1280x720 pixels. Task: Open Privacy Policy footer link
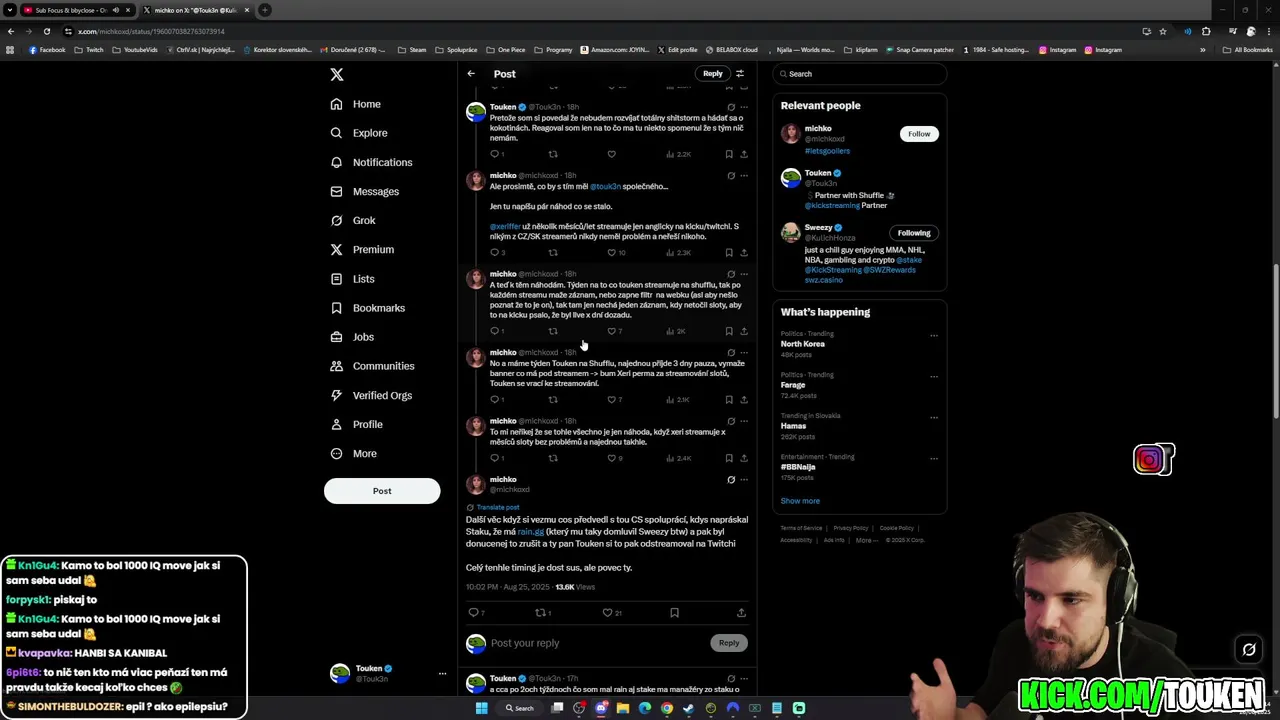tap(850, 528)
